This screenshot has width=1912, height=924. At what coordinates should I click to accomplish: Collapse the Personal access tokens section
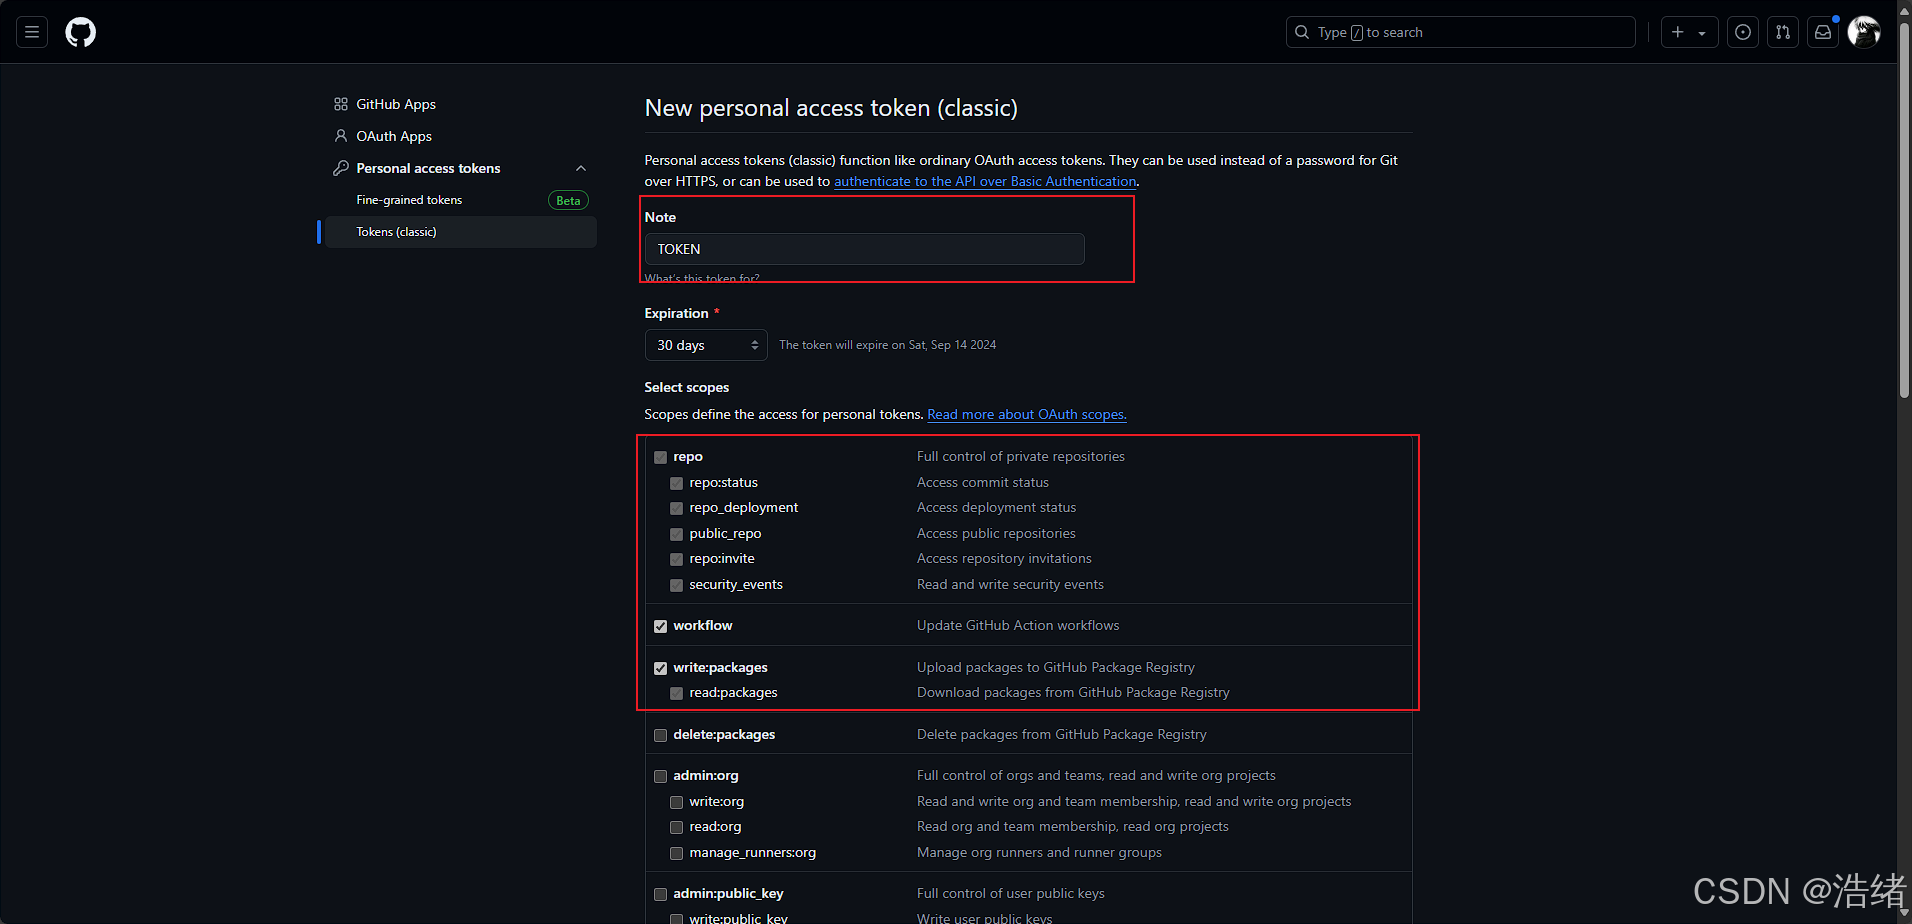click(x=581, y=168)
